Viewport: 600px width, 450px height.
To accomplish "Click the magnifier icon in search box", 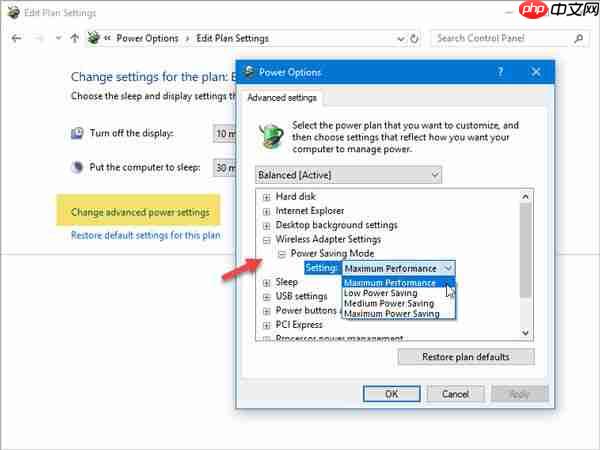I will point(579,38).
